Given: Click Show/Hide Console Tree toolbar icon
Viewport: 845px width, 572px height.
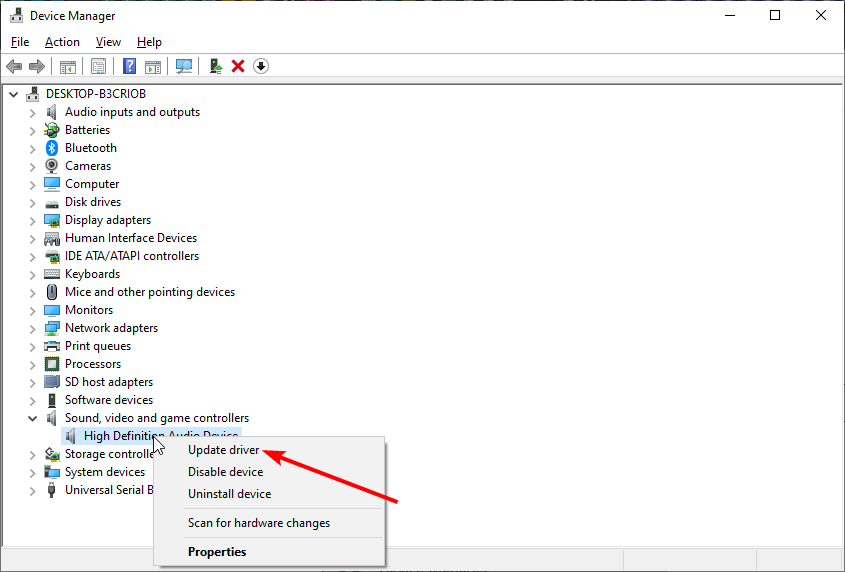Looking at the screenshot, I should 68,66.
